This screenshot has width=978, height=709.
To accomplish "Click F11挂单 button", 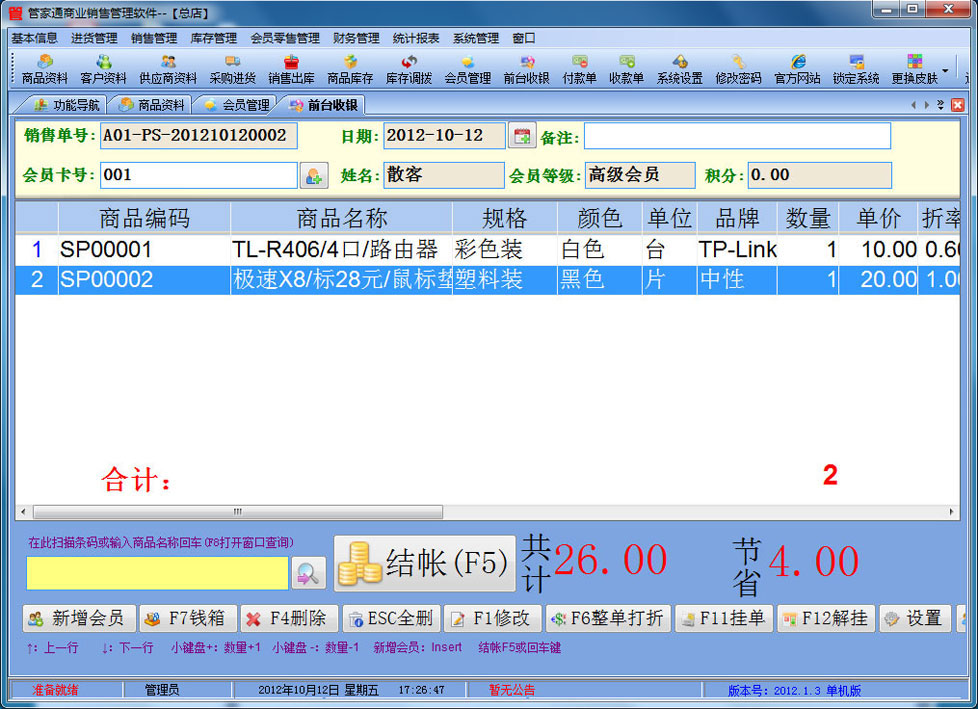I will pyautogui.click(x=724, y=619).
